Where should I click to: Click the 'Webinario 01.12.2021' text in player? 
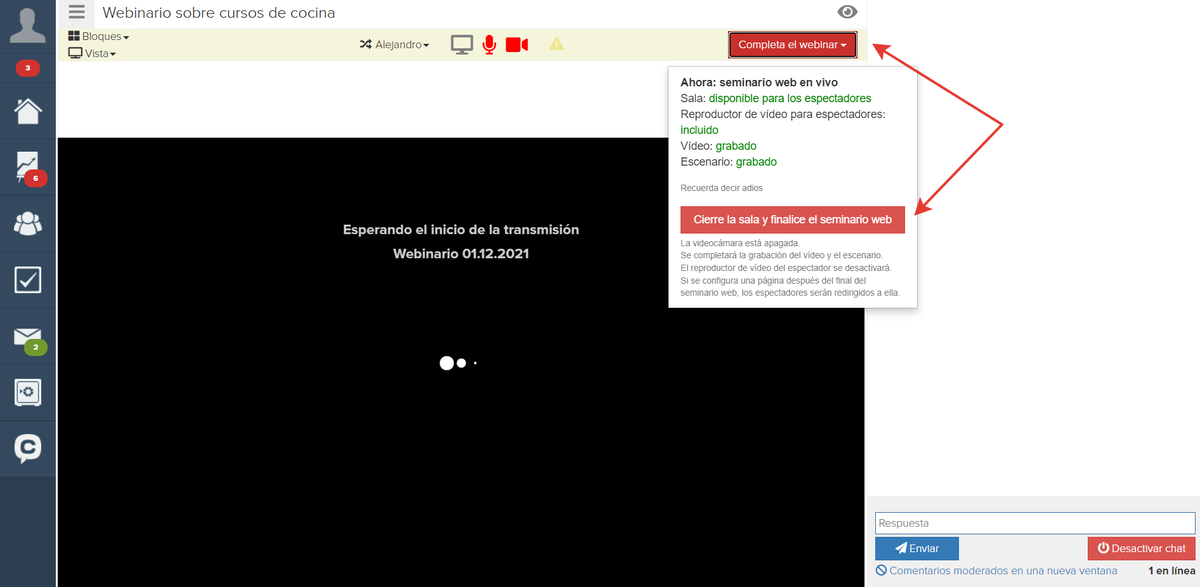click(461, 254)
